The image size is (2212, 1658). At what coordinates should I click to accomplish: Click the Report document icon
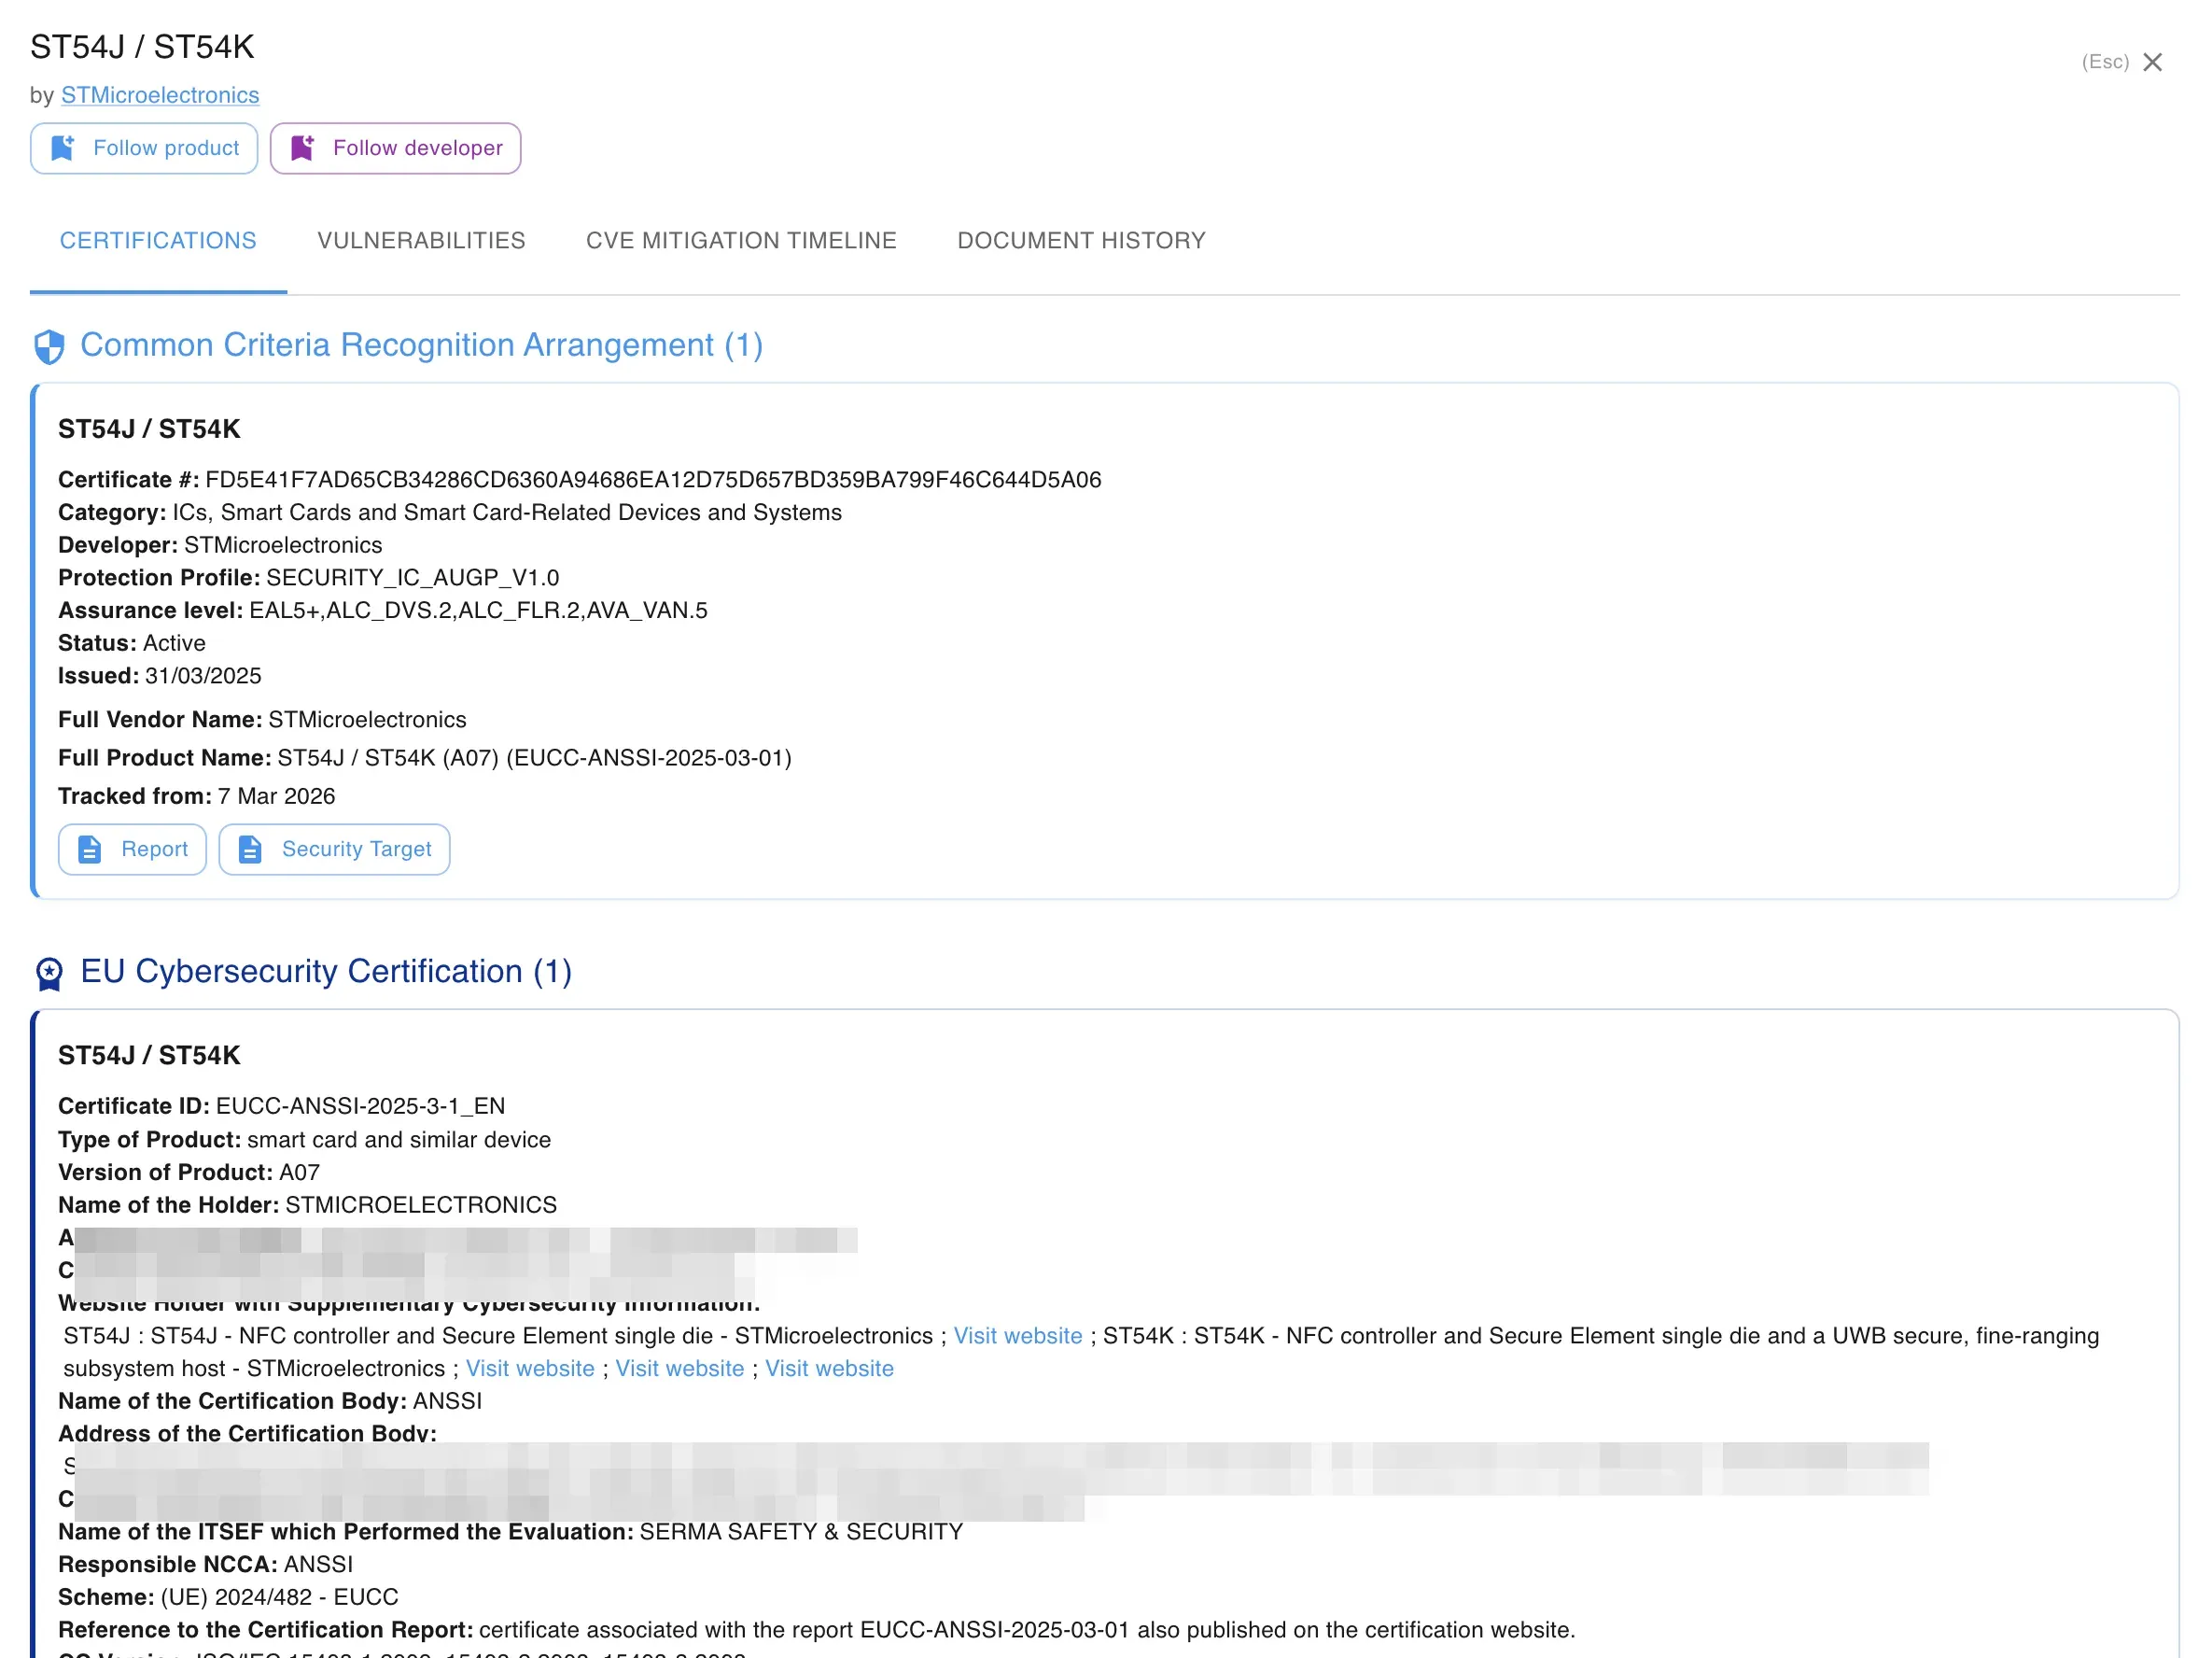[x=90, y=849]
